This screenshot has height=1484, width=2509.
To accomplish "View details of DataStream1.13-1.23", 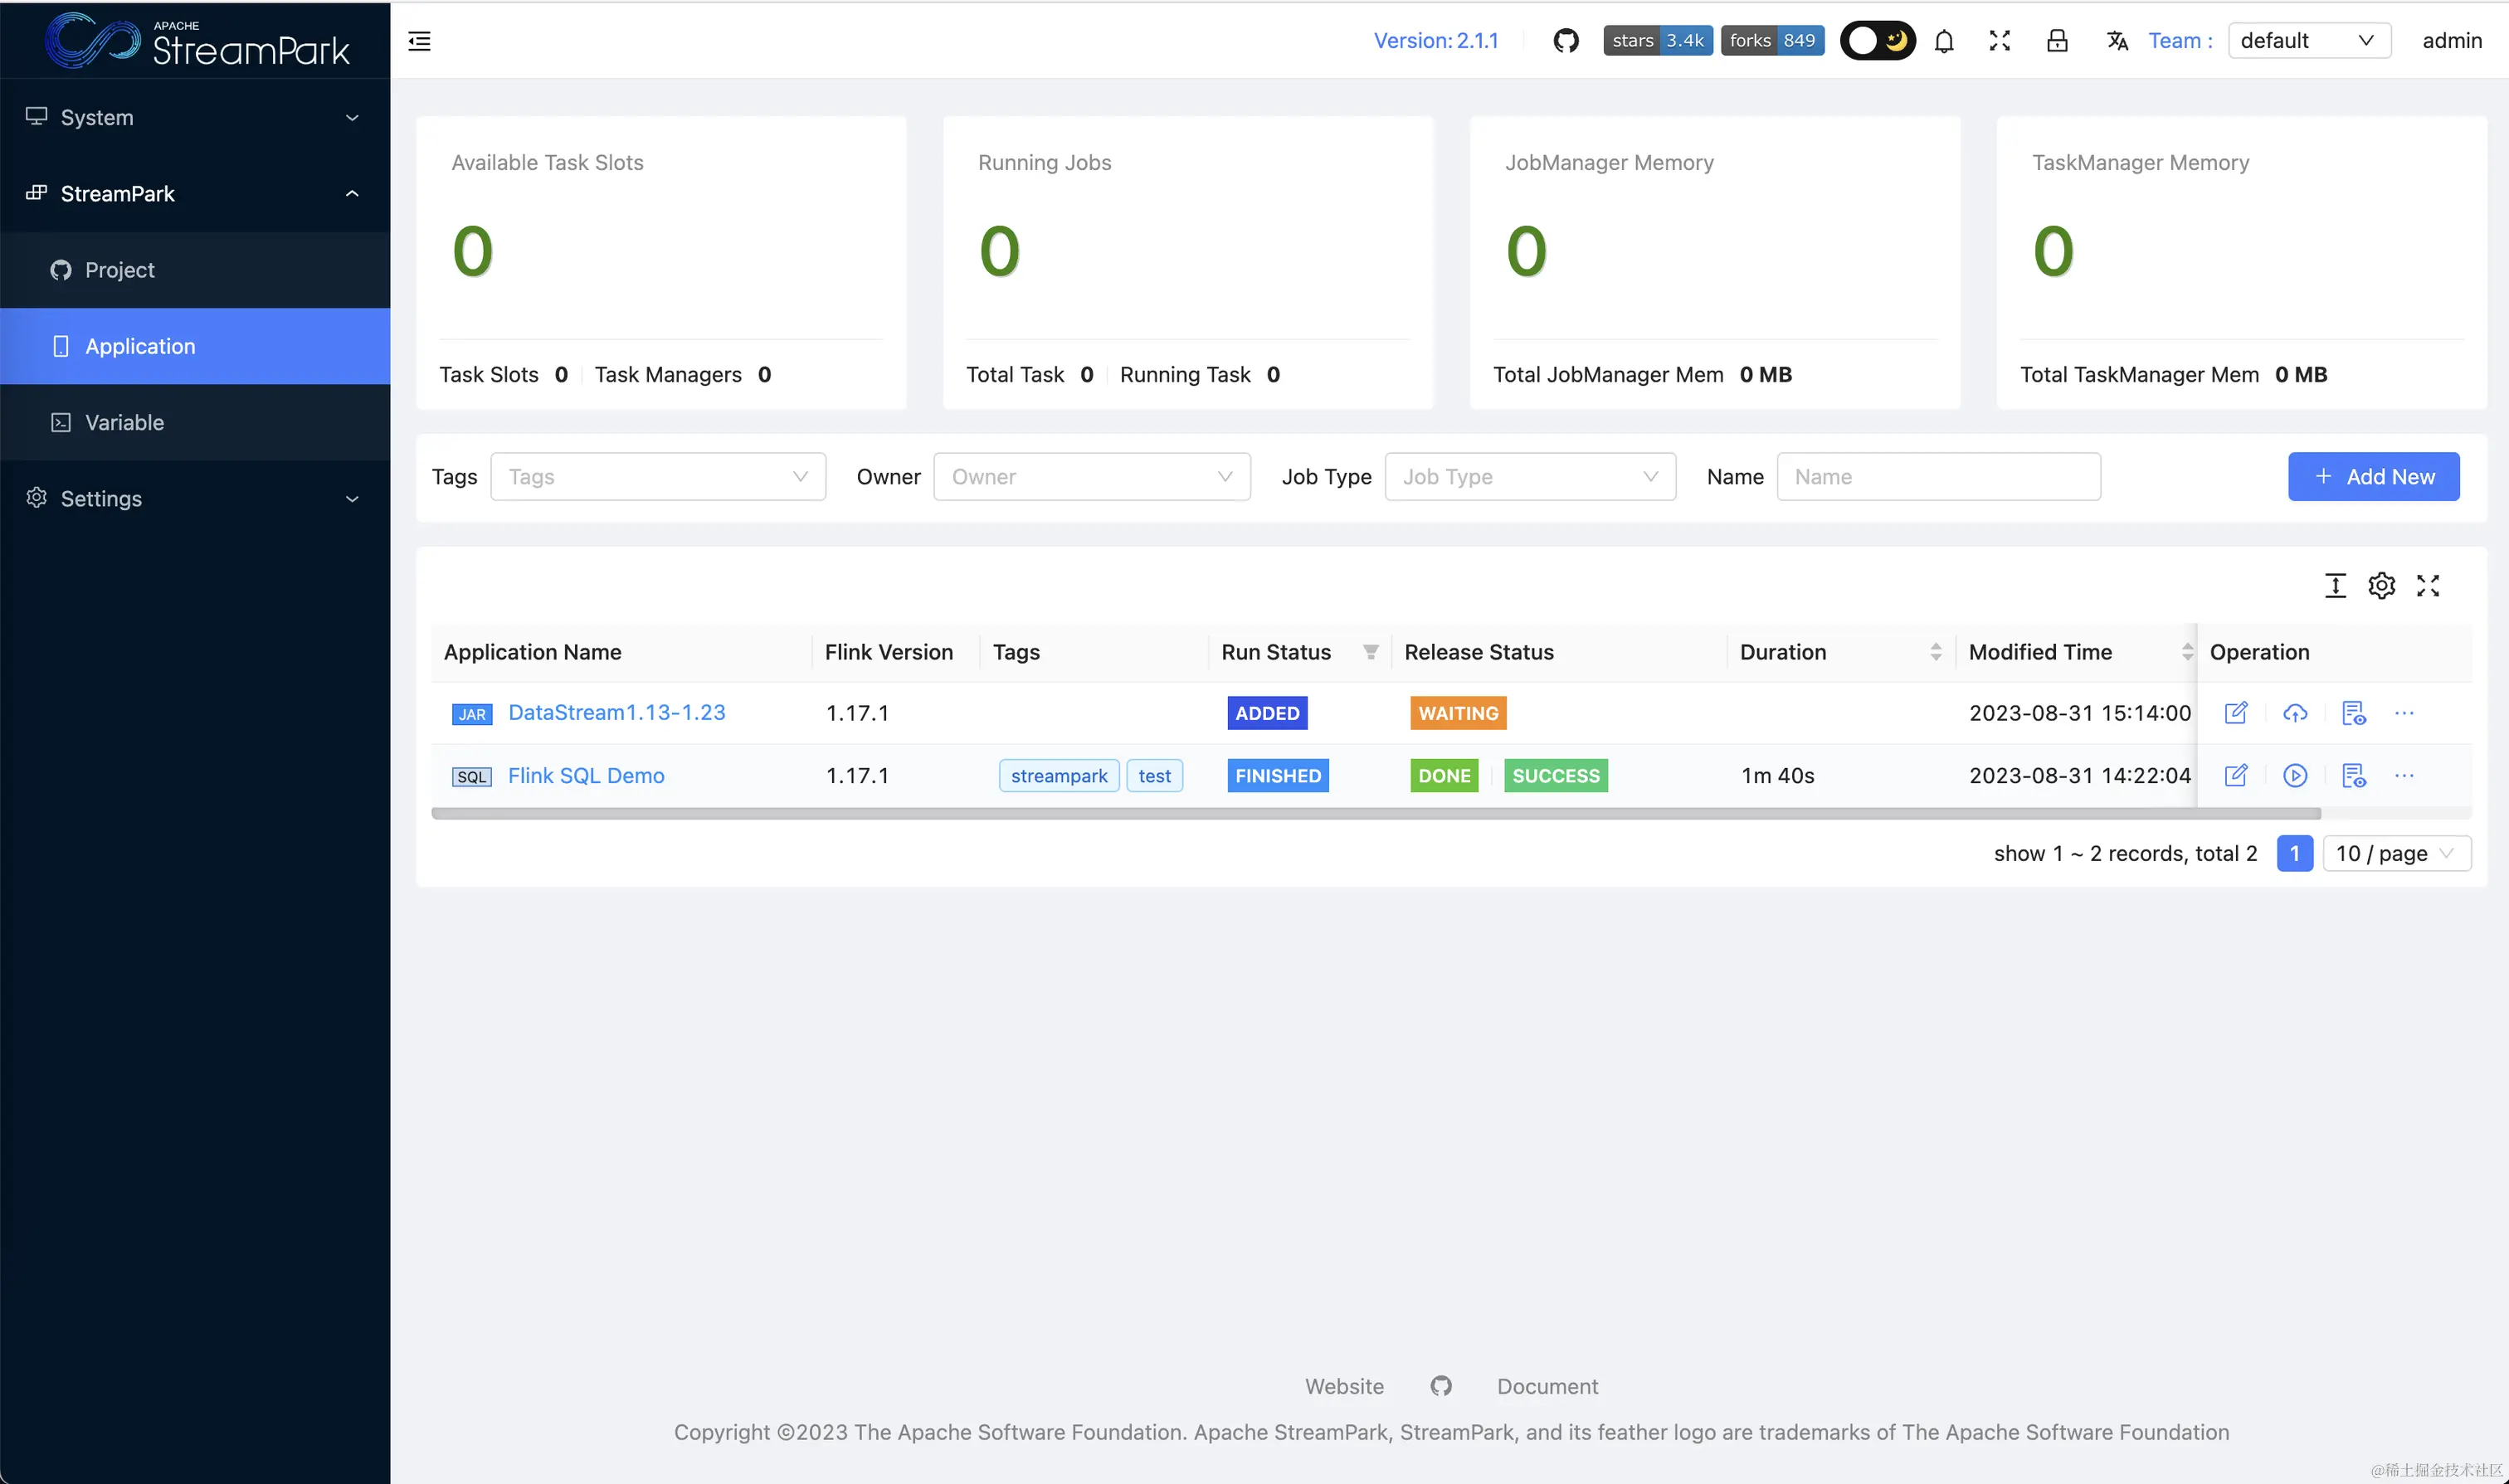I will pos(2353,713).
